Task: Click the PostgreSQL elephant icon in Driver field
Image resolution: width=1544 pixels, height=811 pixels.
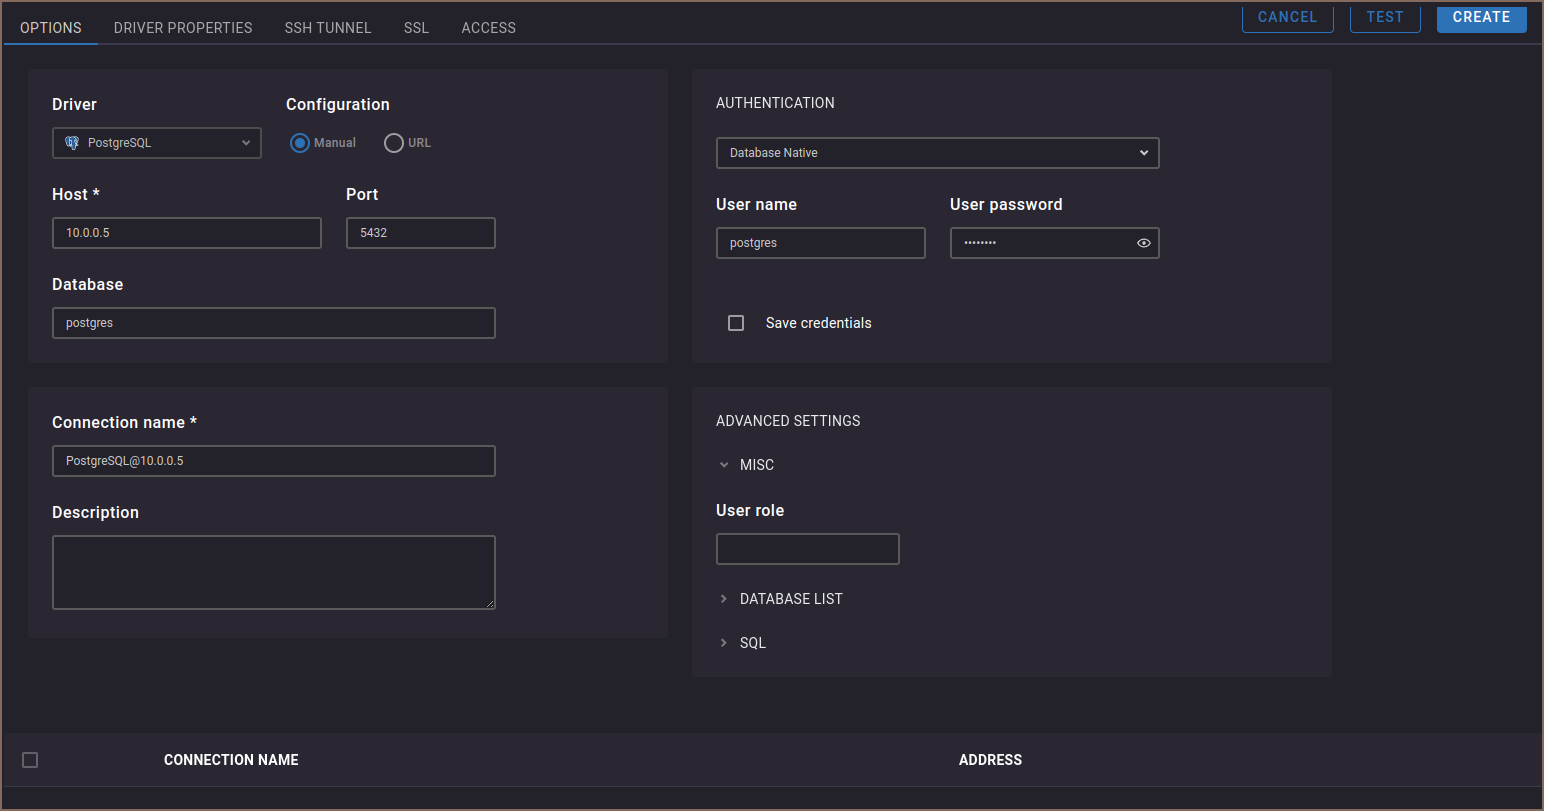Action: coord(72,143)
